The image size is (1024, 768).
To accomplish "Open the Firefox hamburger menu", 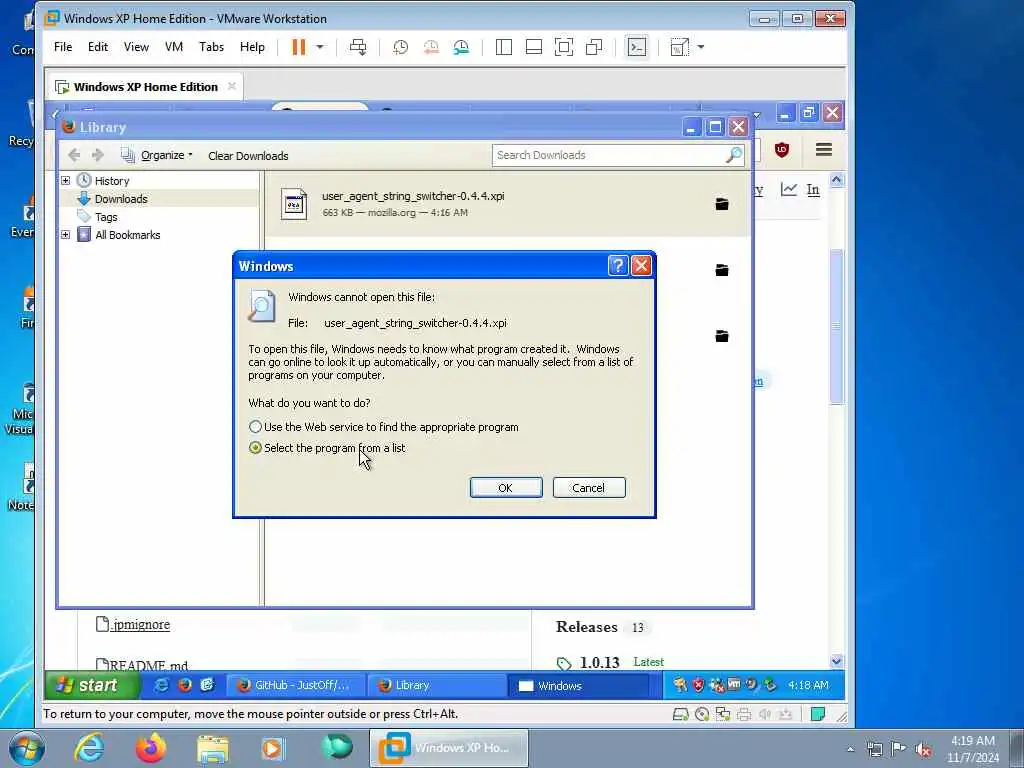I will click(824, 150).
